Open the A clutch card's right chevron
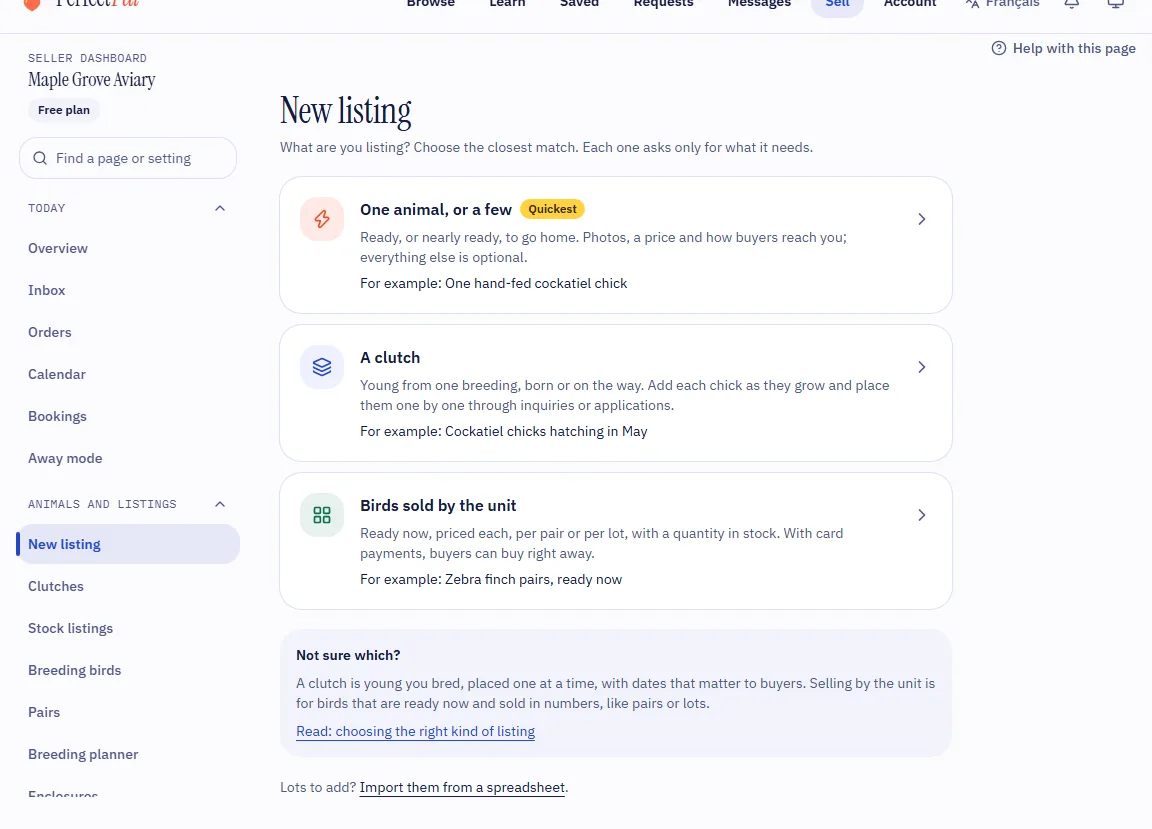 pyautogui.click(x=921, y=367)
